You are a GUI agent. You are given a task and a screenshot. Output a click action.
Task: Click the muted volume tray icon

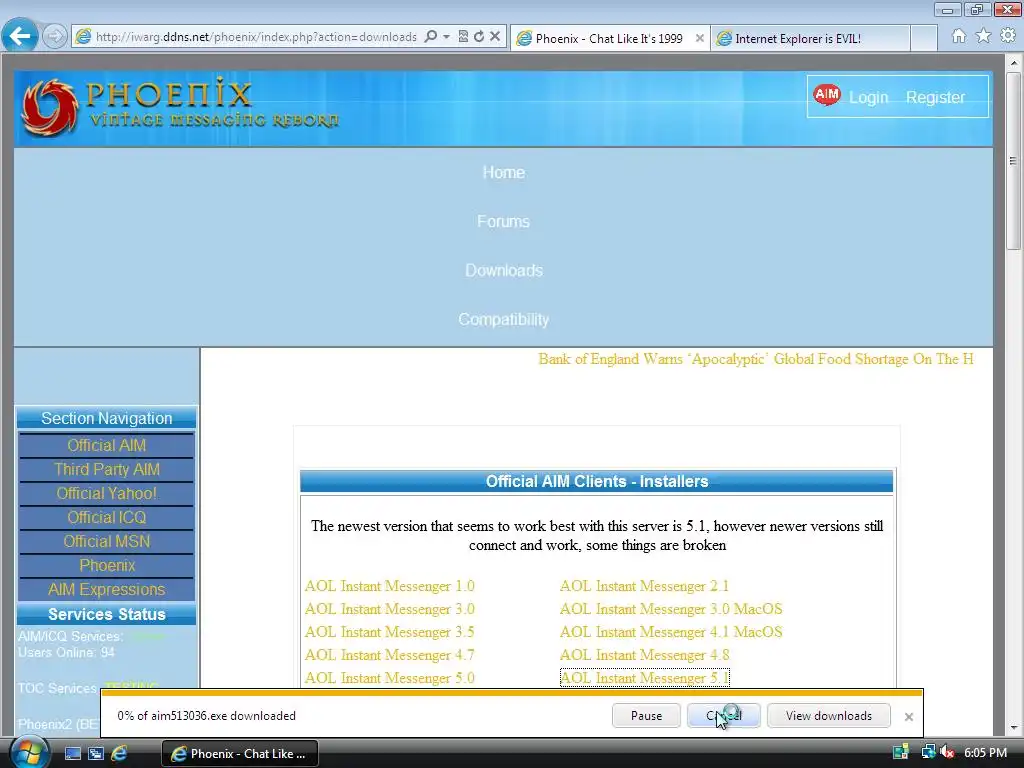(947, 752)
